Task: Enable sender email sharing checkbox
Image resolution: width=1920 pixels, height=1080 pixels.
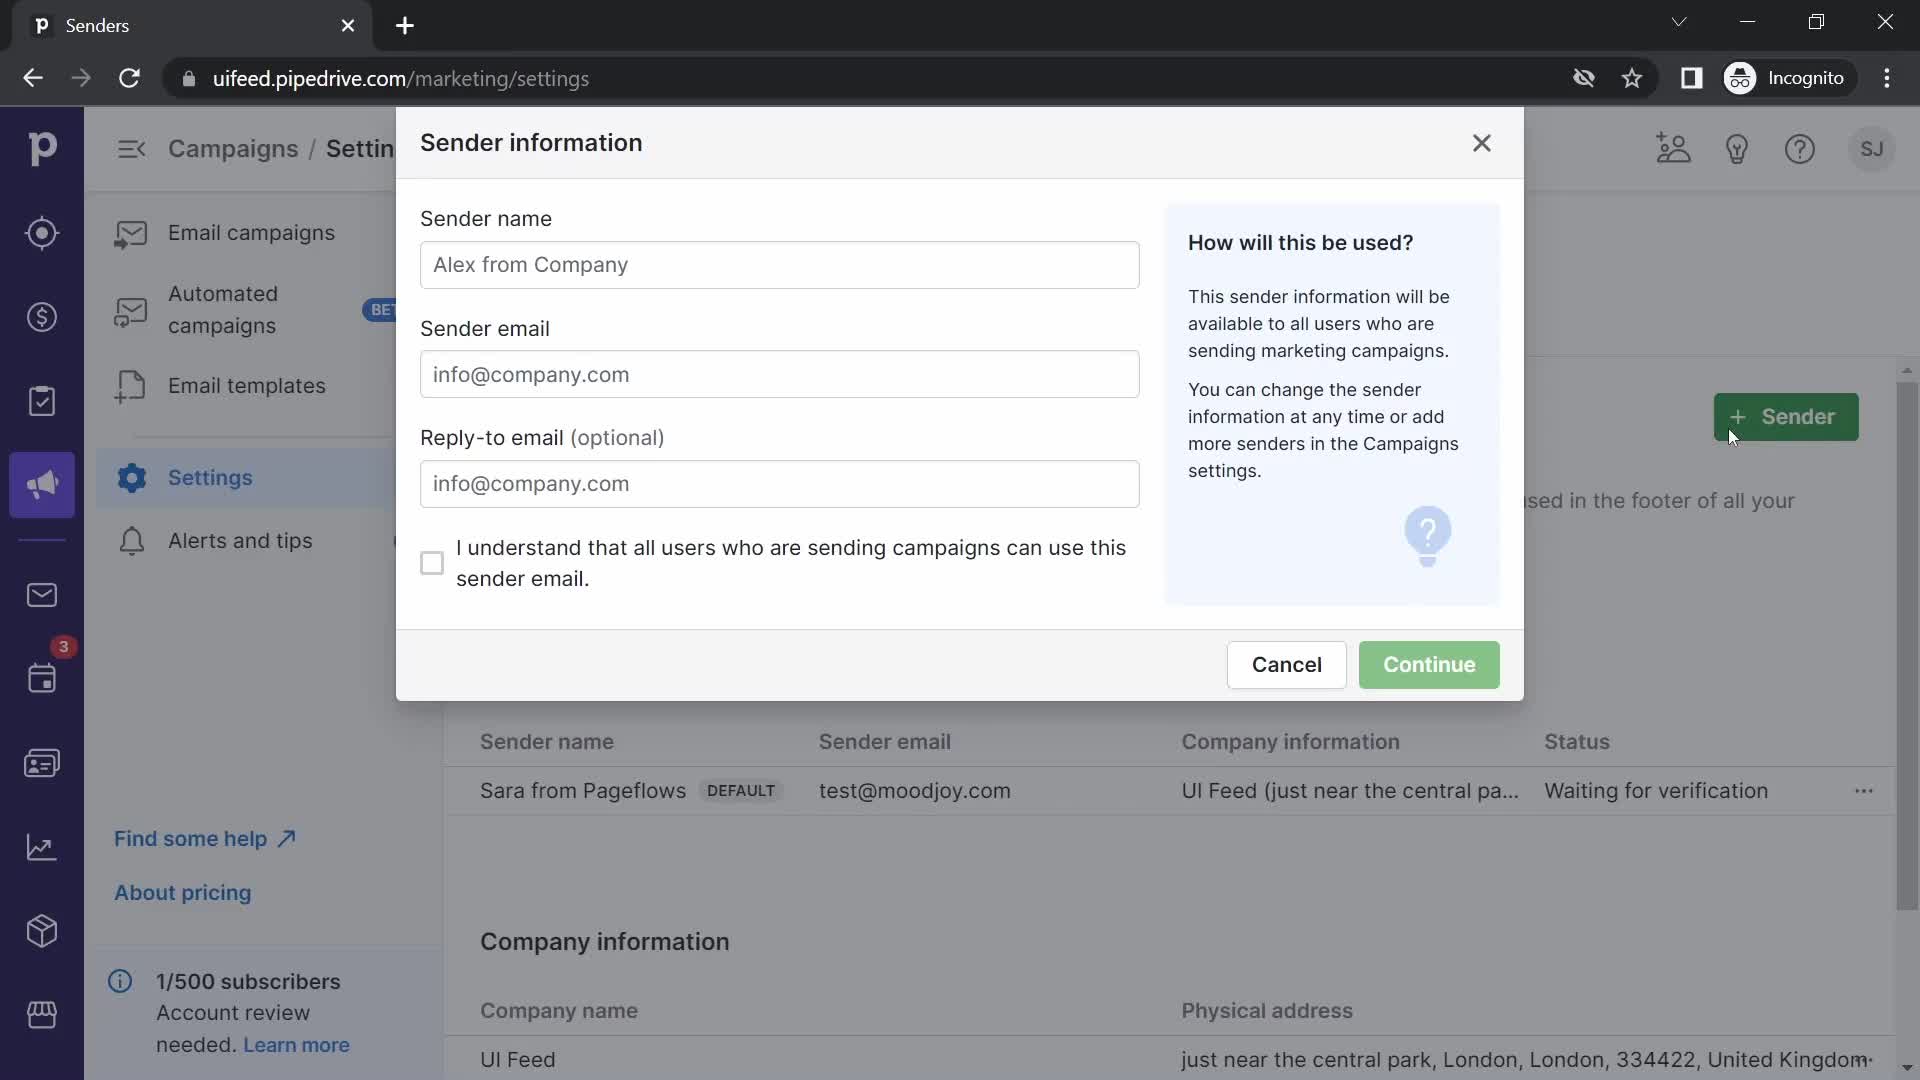Action: point(431,562)
